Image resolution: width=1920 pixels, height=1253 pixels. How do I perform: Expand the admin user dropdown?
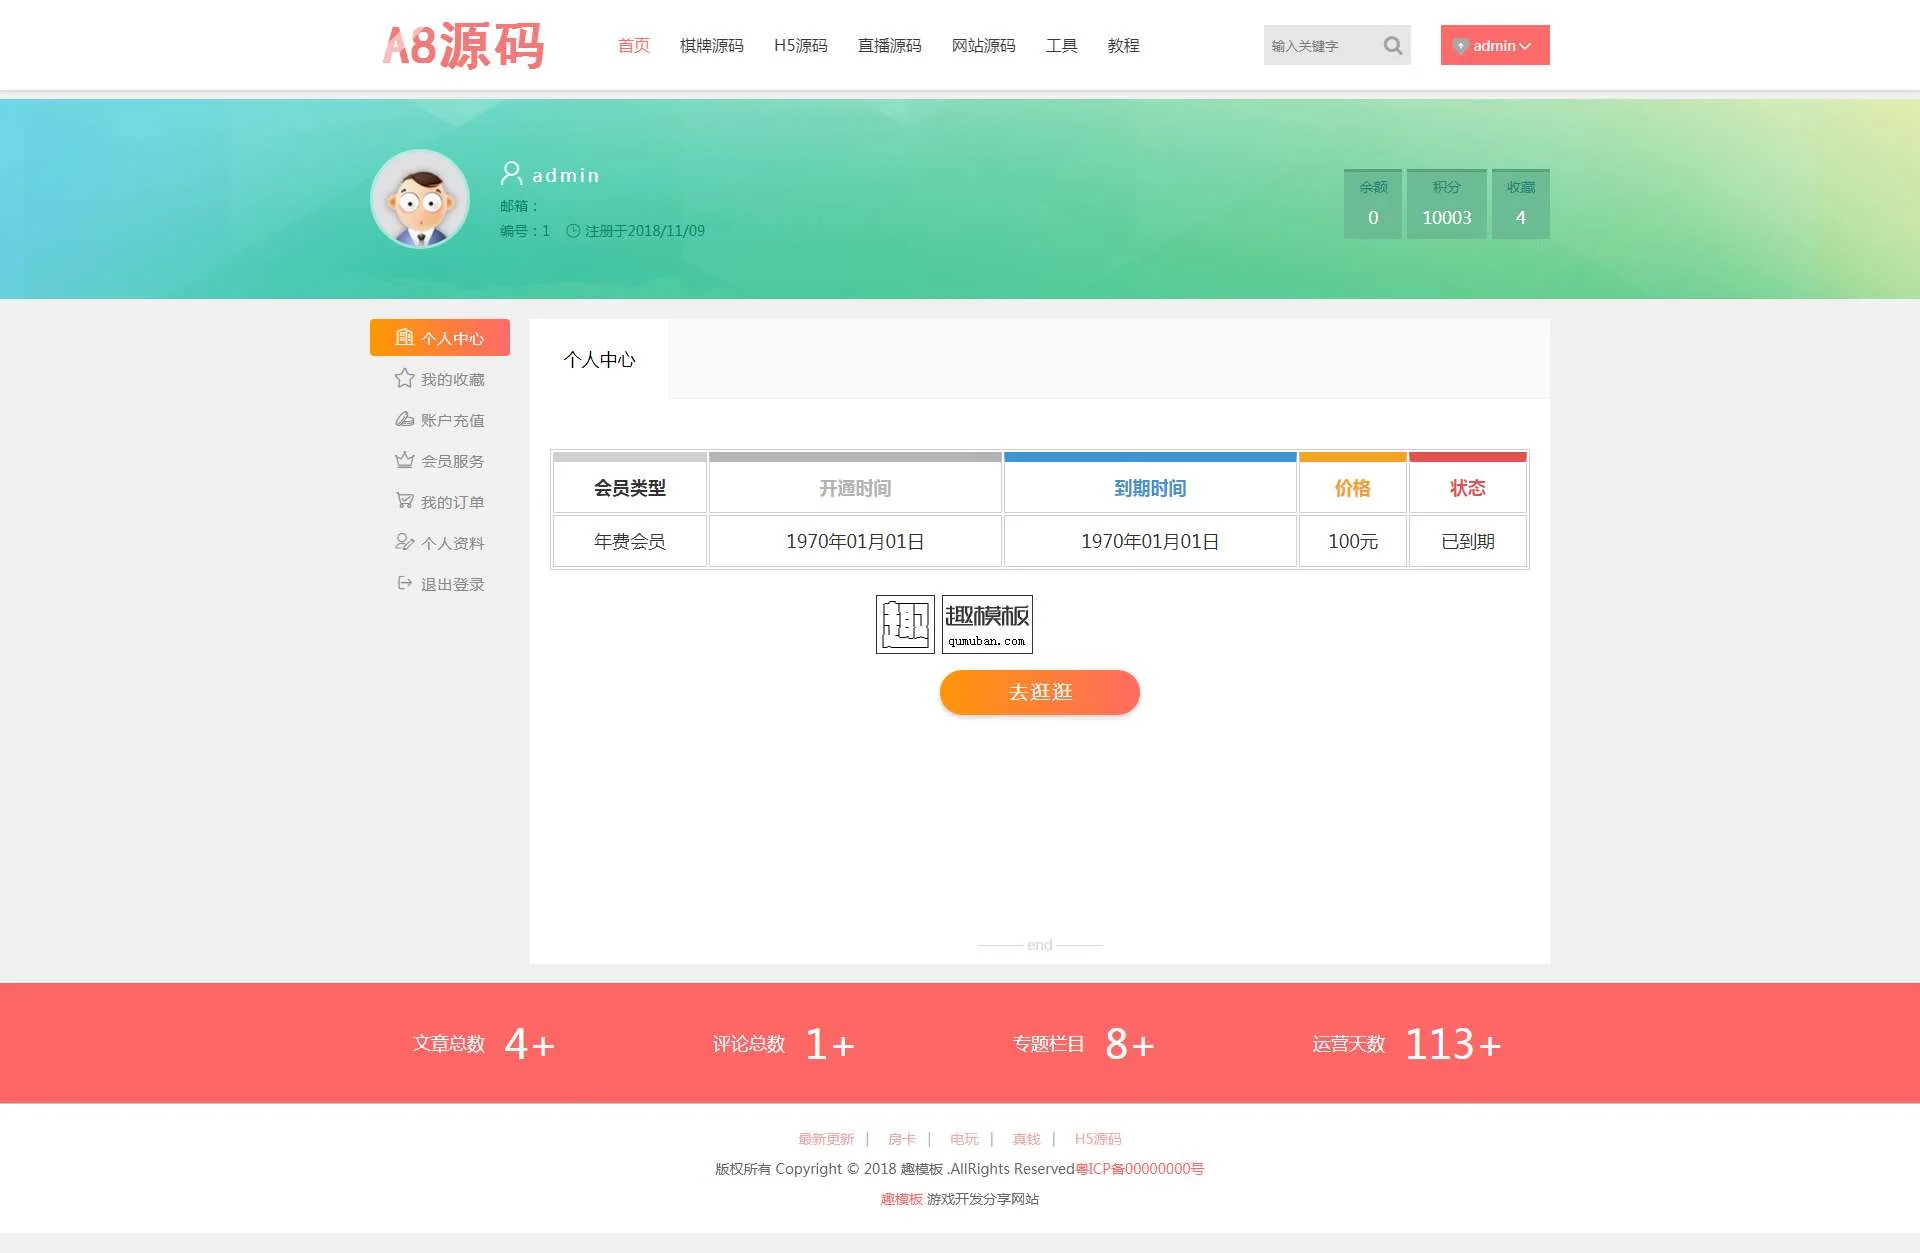1494,45
